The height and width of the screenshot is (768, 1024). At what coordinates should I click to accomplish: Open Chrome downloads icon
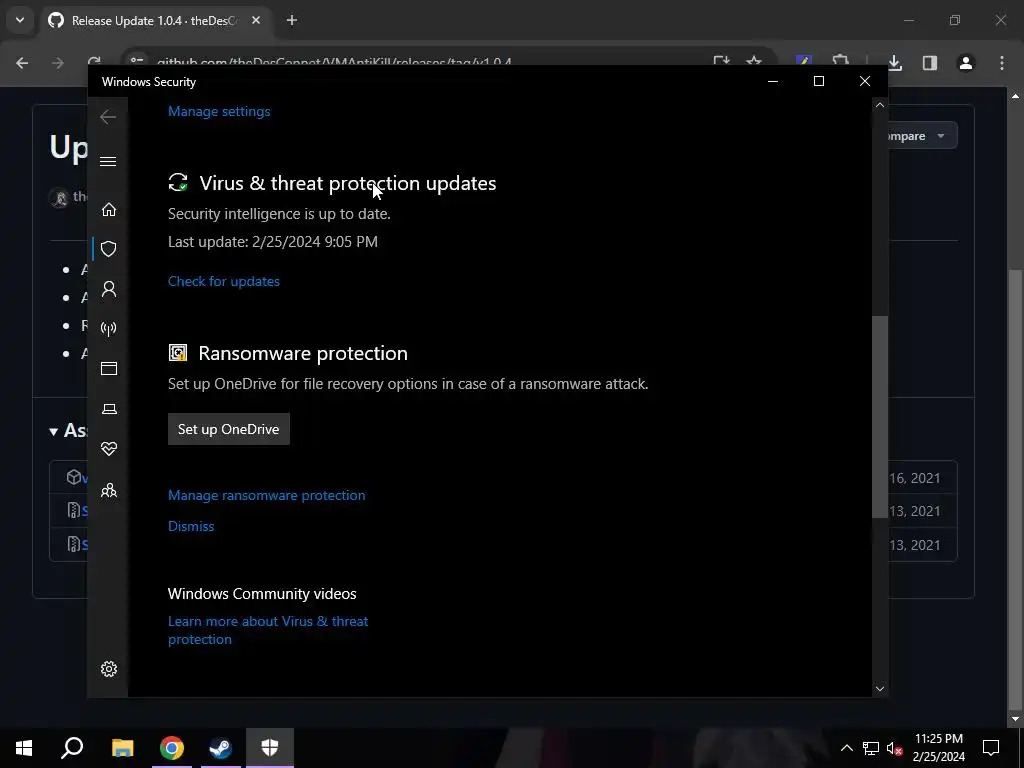[895, 63]
